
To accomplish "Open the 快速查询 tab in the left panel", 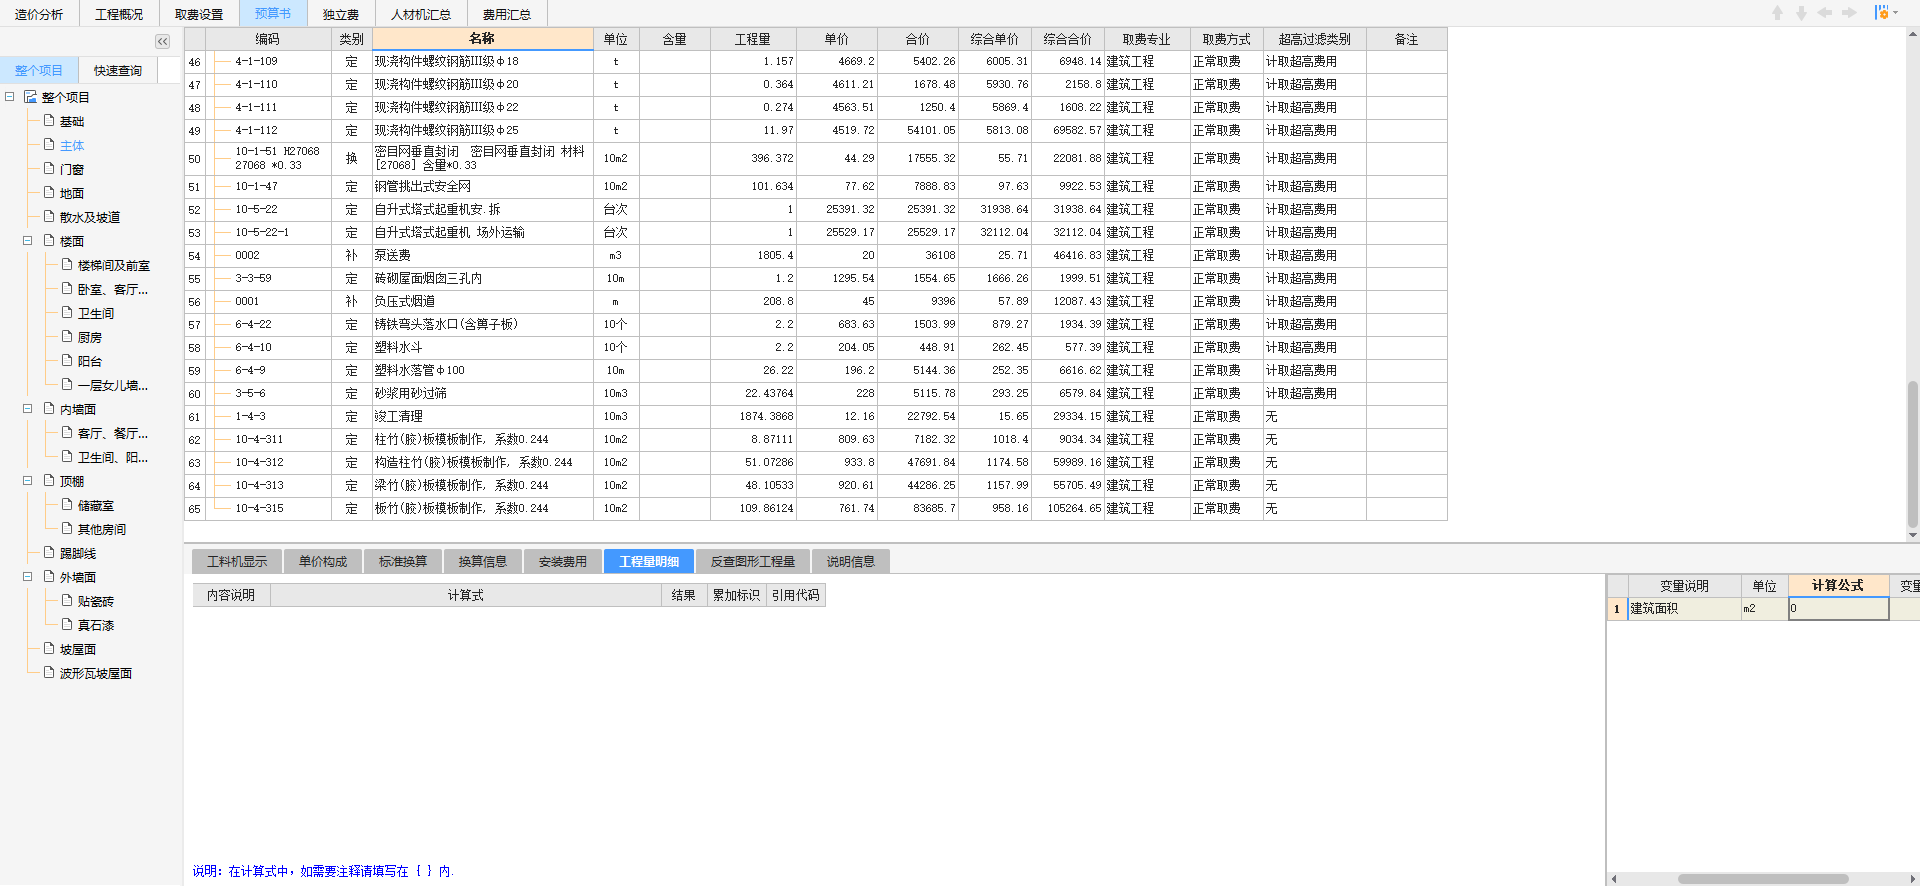I will (x=118, y=70).
